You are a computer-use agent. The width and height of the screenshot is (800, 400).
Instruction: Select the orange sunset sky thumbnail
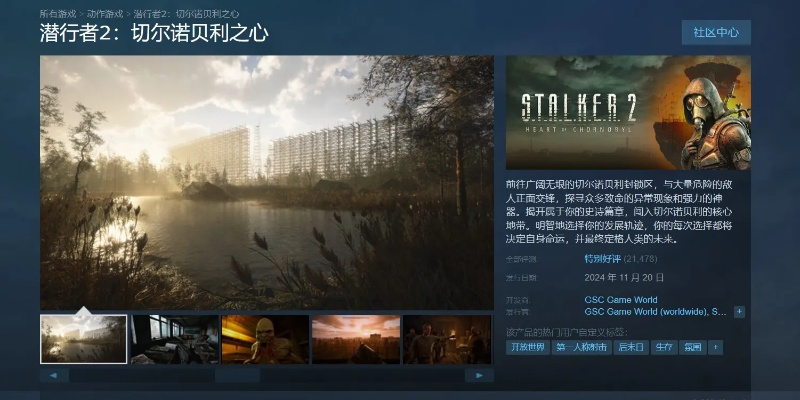coord(356,339)
